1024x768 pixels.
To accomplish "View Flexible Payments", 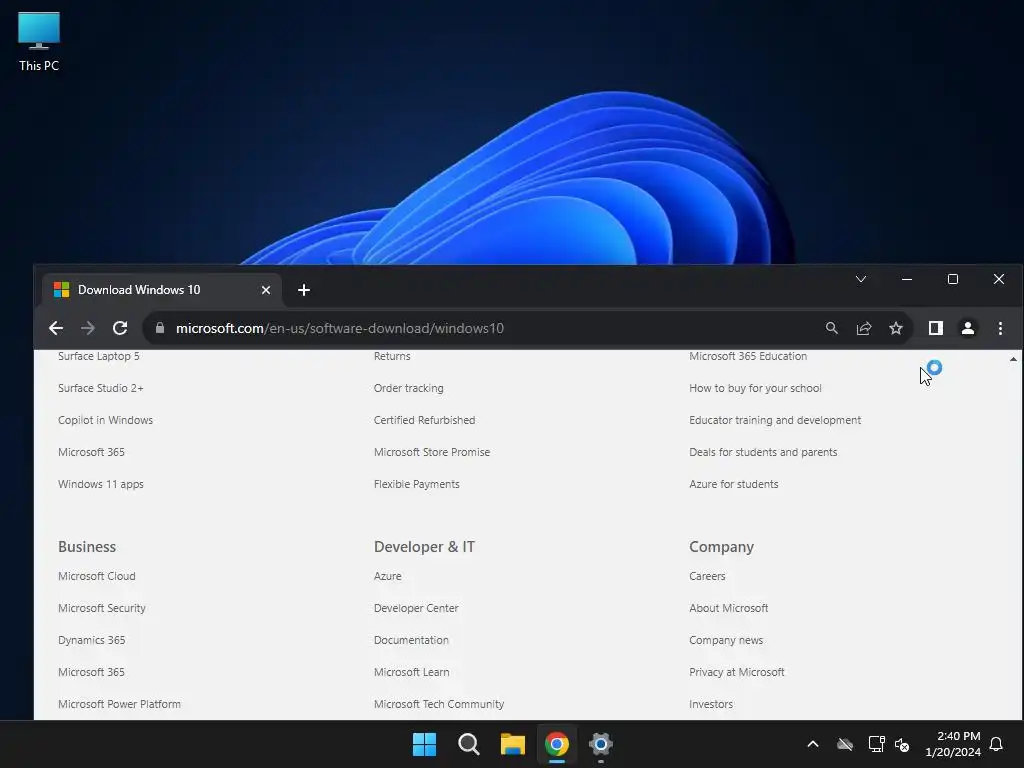I will (417, 484).
